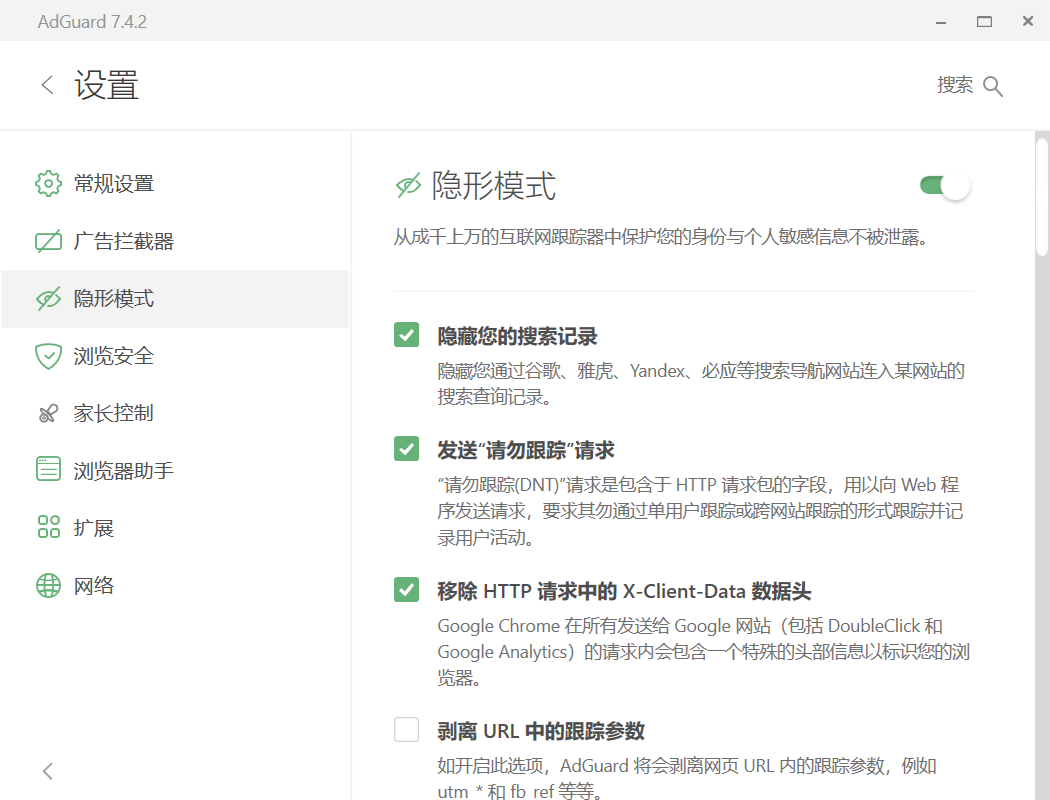Screen dimensions: 1050x800
Task: Click the 隐形模式 page heading
Action: click(494, 186)
